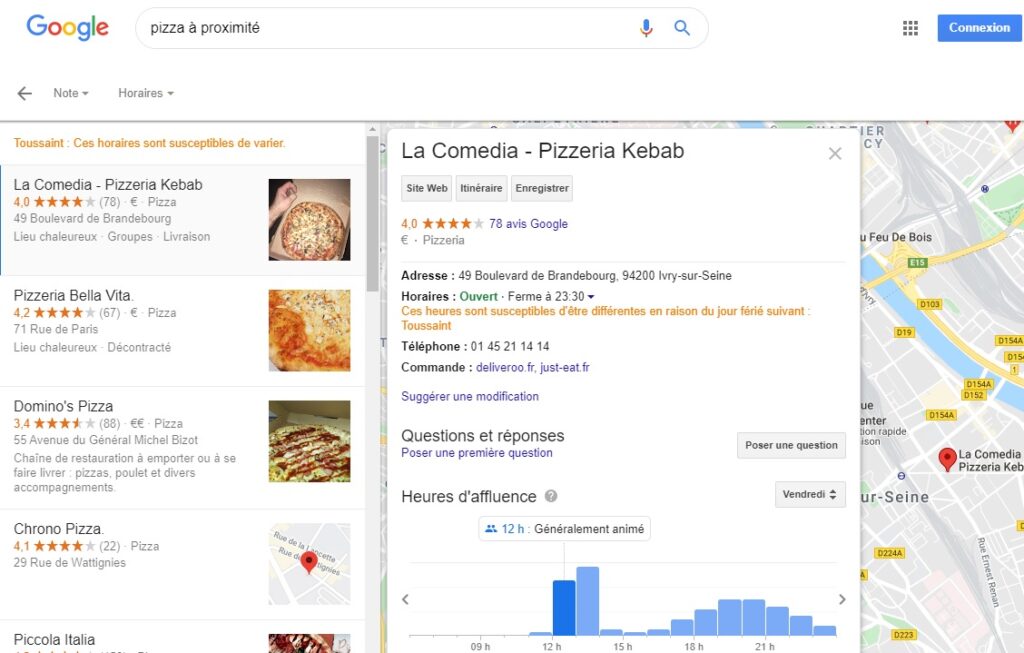Click the Site Web button
This screenshot has height=653, width=1024.
[x=426, y=188]
